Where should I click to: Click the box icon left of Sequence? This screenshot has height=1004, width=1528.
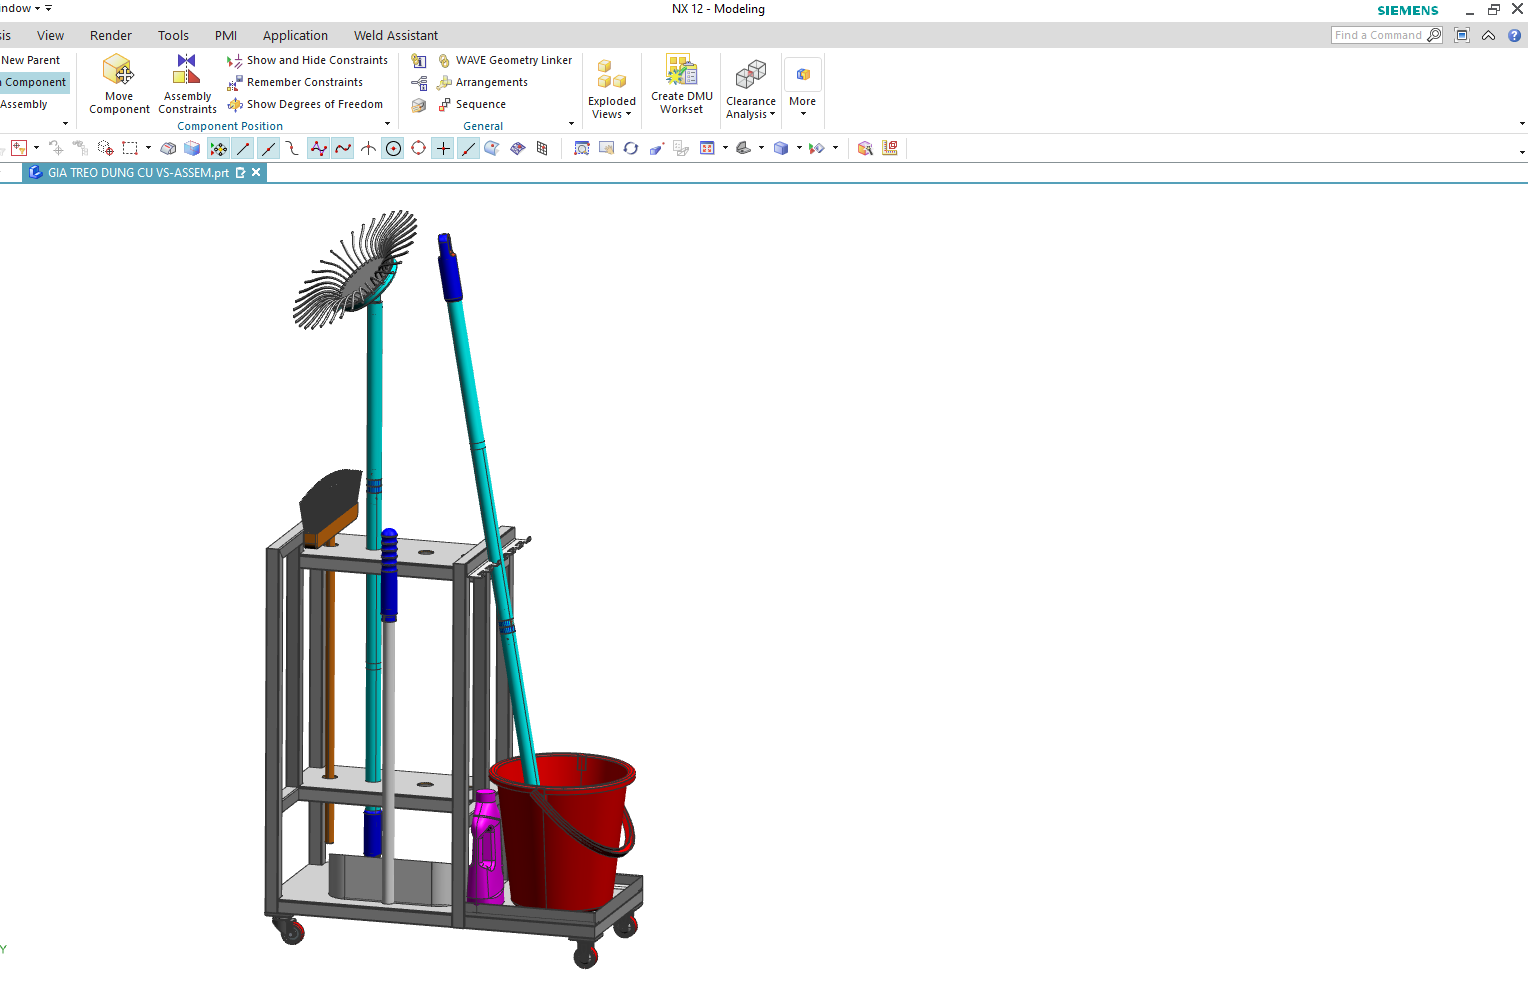(419, 105)
